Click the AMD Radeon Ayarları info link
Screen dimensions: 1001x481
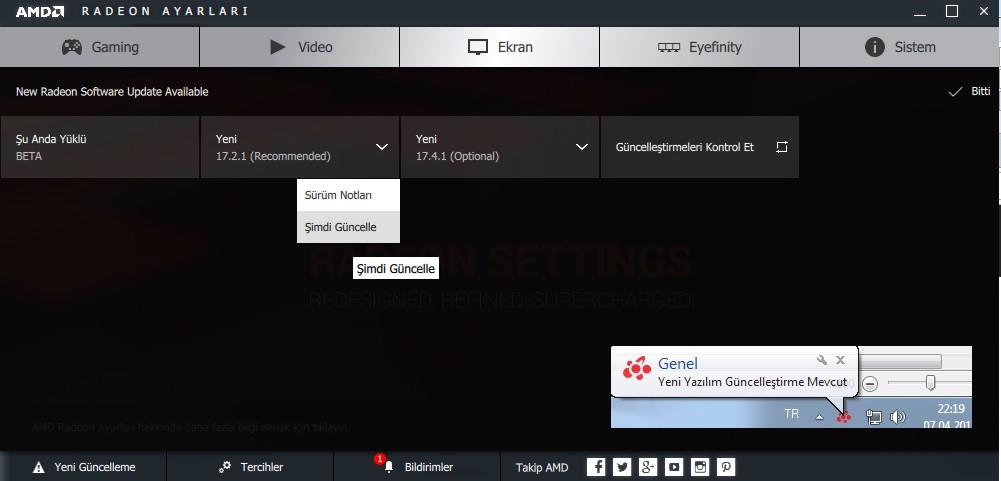coord(190,427)
